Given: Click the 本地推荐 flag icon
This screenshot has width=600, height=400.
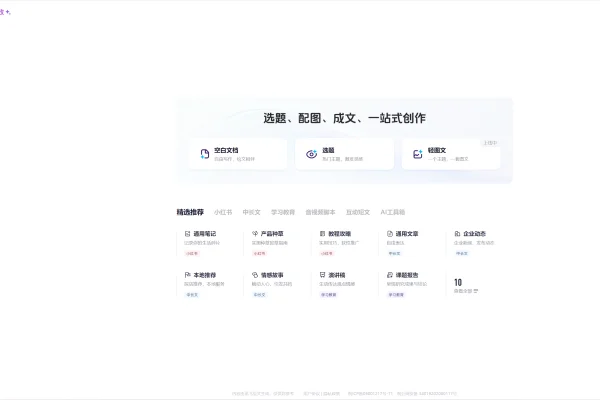Looking at the screenshot, I should tap(188, 275).
